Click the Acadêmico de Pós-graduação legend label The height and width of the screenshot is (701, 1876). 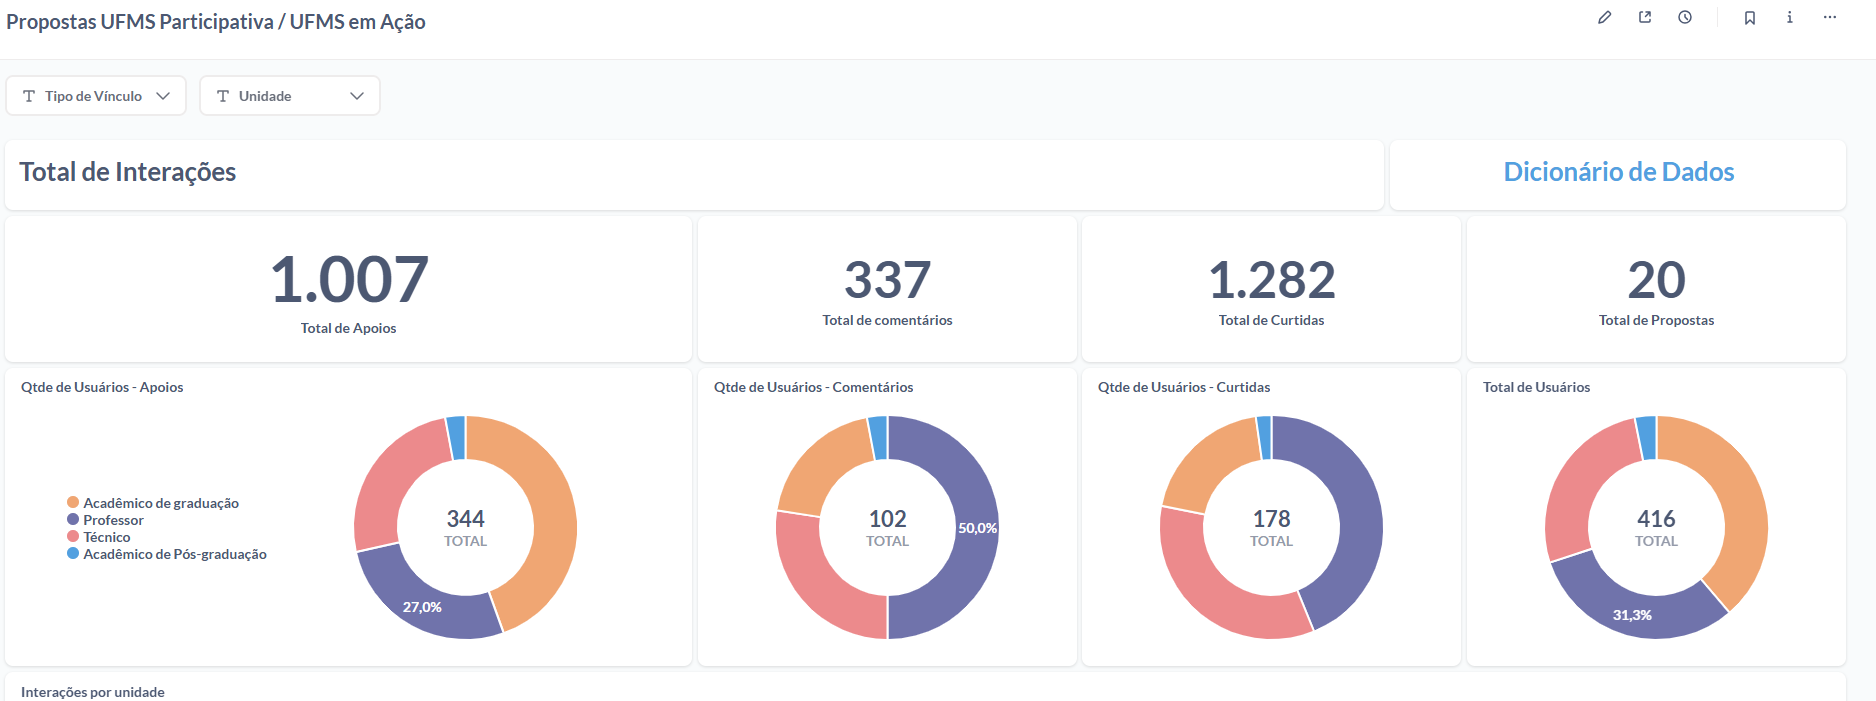(175, 554)
